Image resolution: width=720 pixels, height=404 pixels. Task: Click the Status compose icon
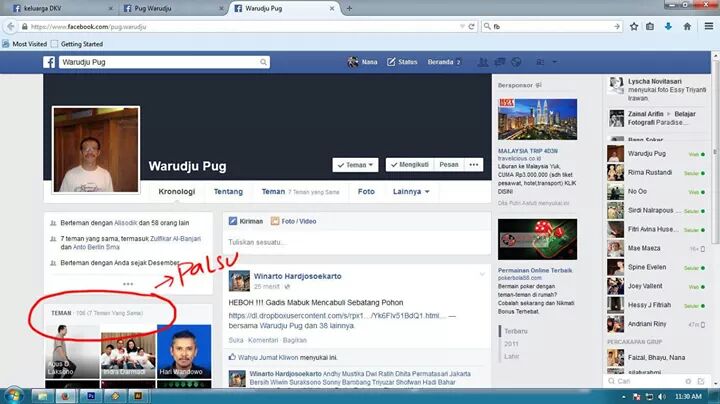[391, 62]
